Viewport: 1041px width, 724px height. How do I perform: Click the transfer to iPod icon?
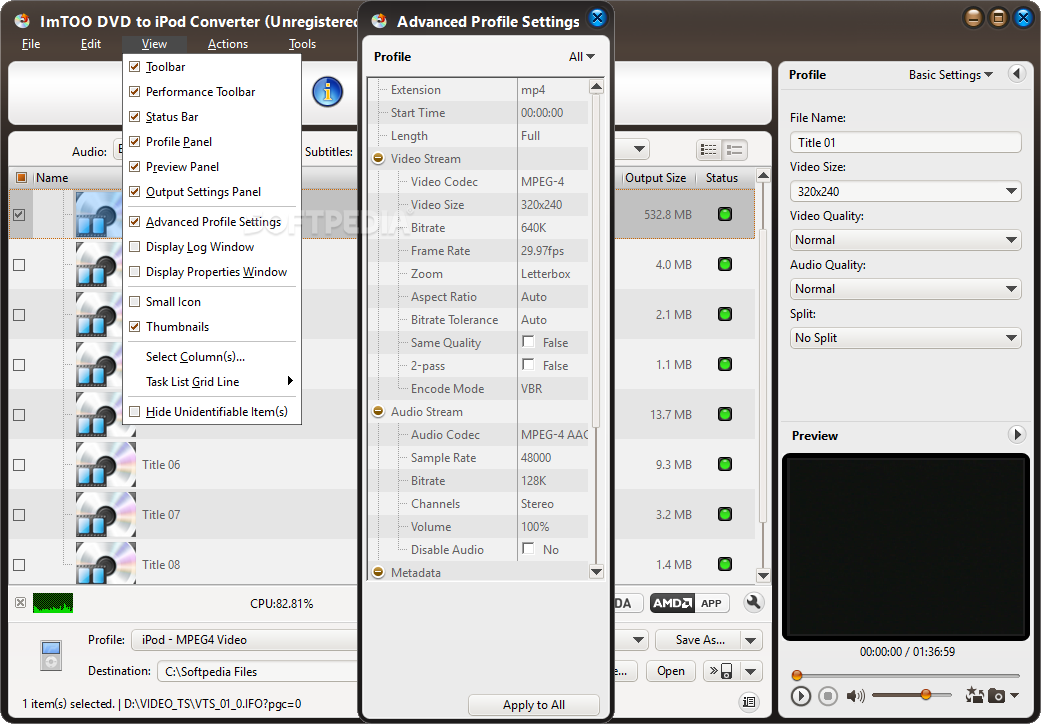[721, 671]
